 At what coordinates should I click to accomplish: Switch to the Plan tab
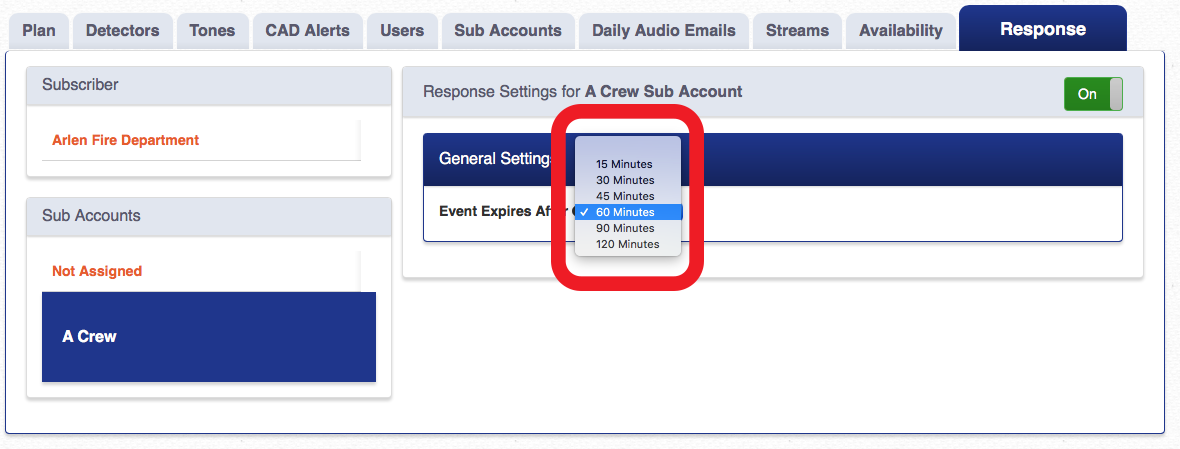(39, 31)
